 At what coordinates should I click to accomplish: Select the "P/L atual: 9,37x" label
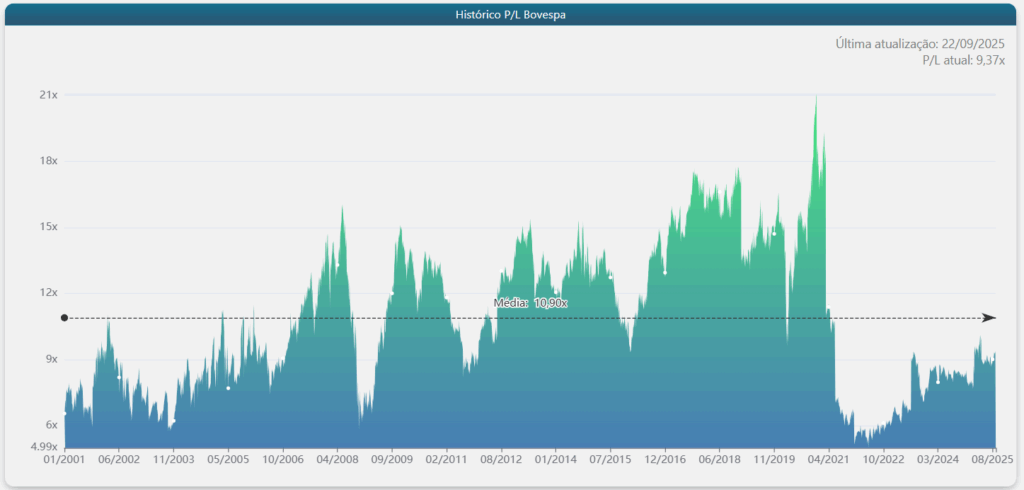click(963, 61)
